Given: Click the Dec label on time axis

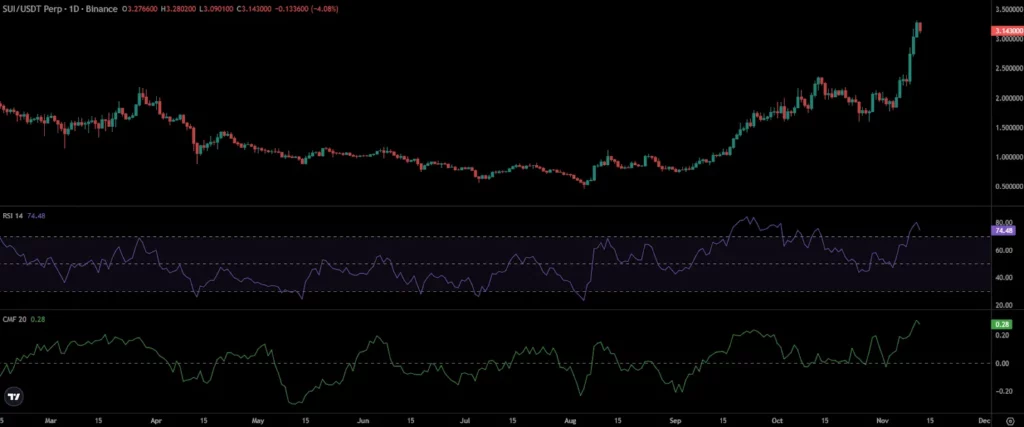Looking at the screenshot, I should [985, 421].
